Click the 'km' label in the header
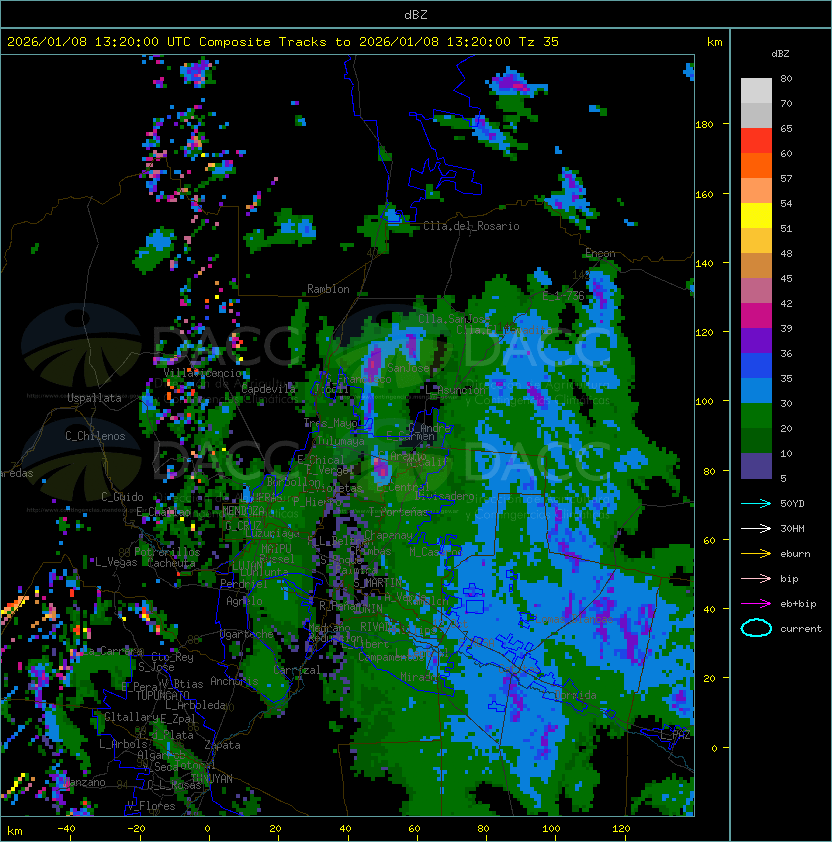This screenshot has height=842, width=832. click(714, 42)
